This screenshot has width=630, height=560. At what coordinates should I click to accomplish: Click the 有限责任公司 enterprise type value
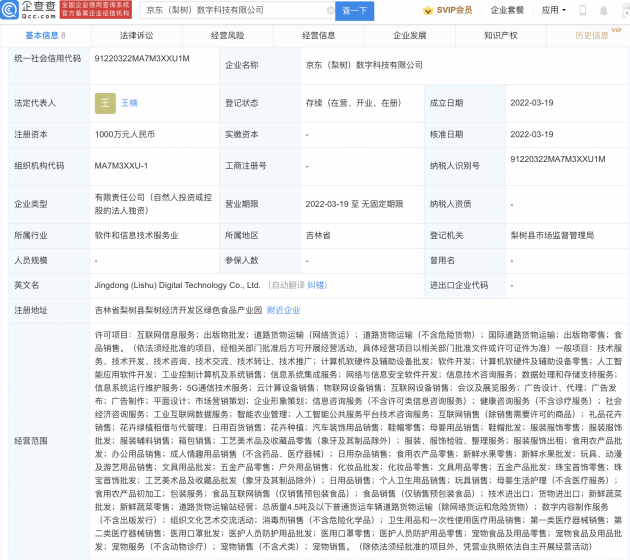153,204
